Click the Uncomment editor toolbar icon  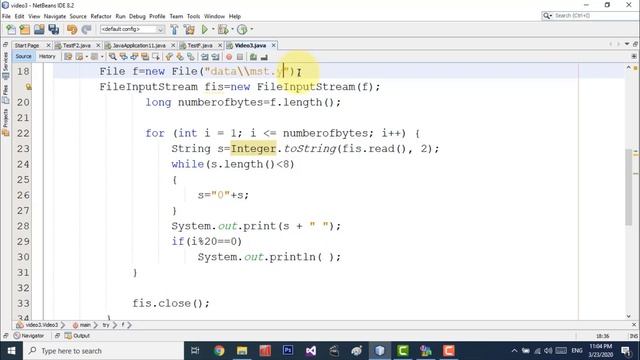[264, 57]
